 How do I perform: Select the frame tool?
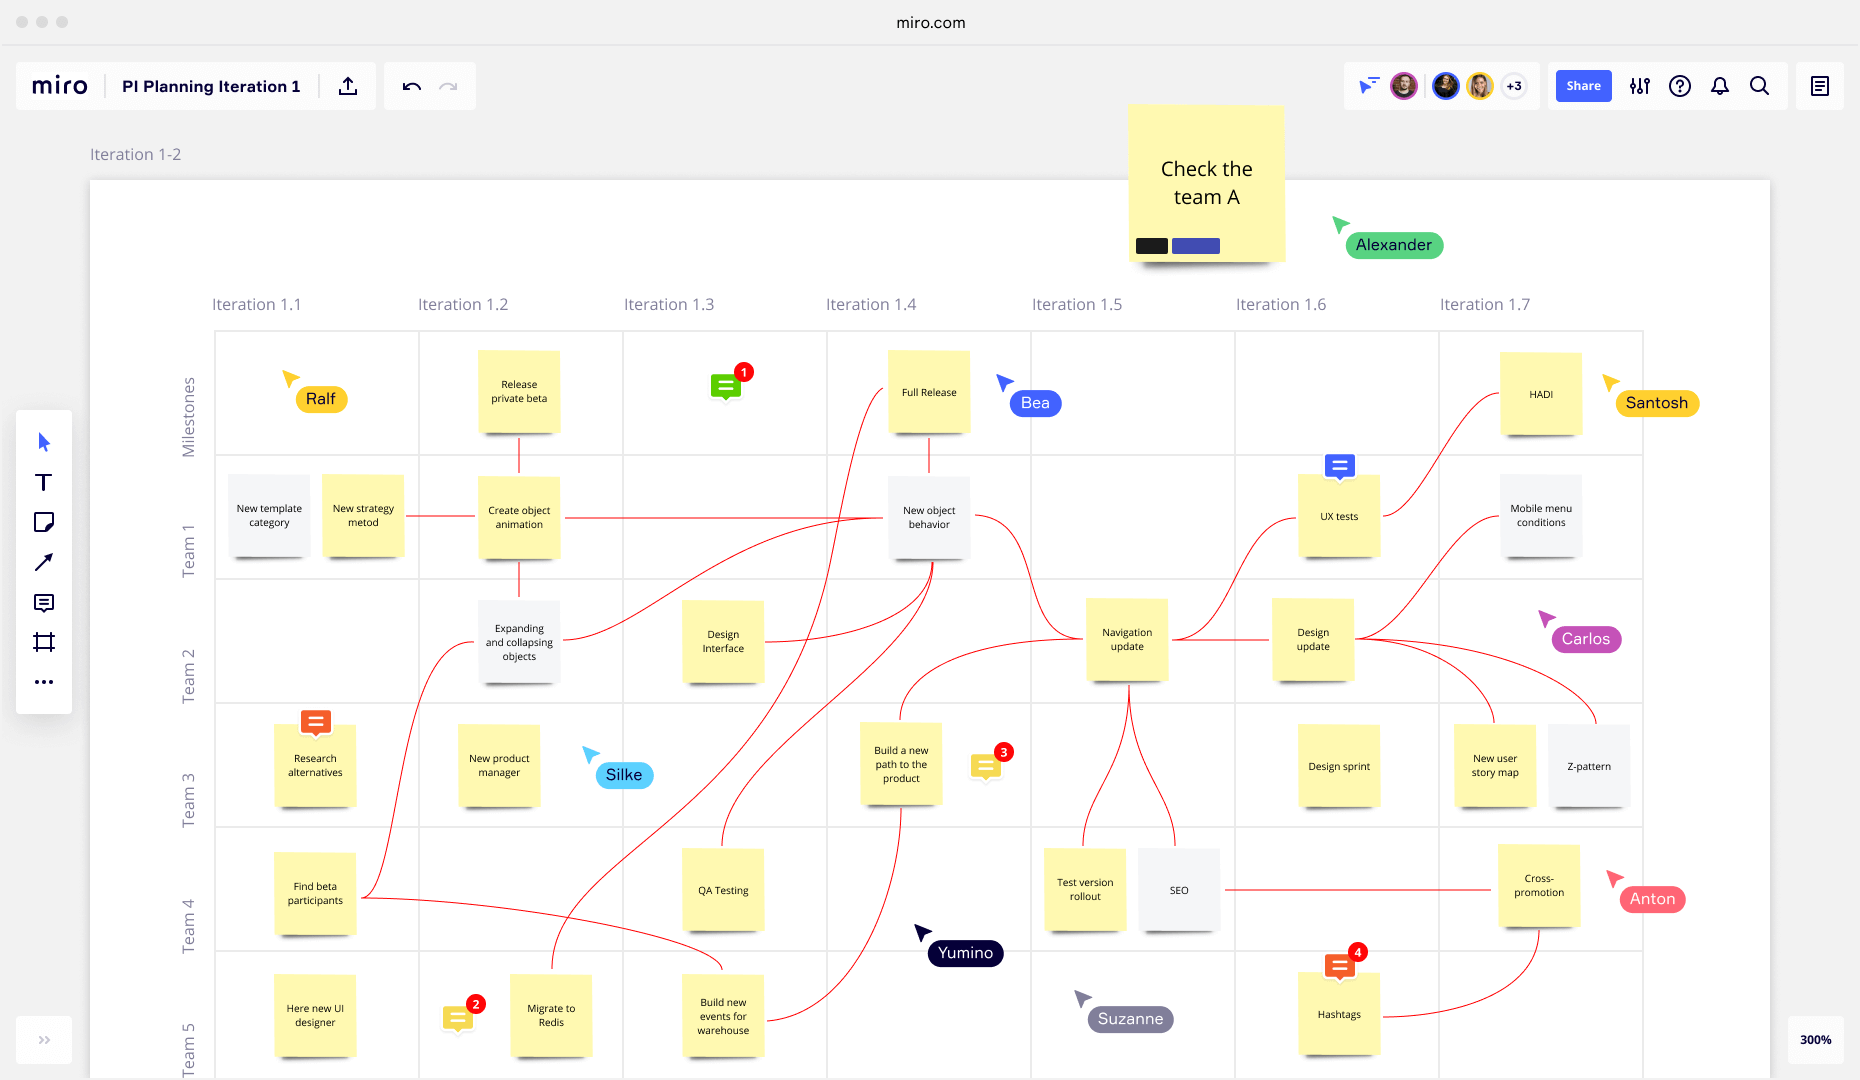44,642
